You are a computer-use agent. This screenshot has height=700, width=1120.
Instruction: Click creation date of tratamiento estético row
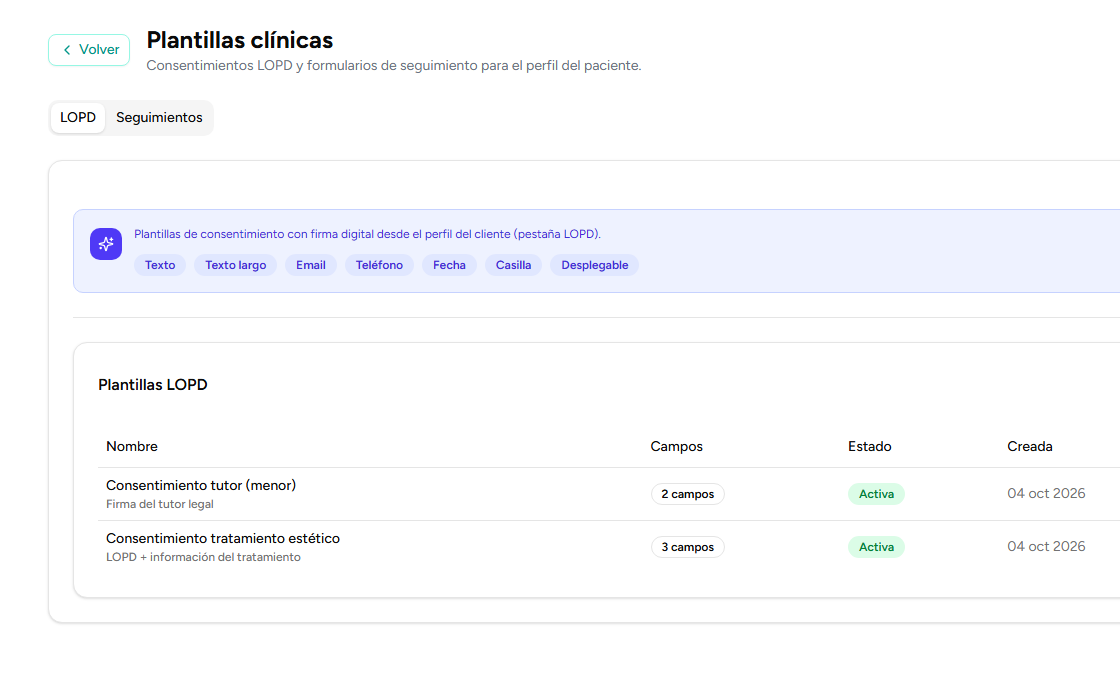[x=1046, y=546]
